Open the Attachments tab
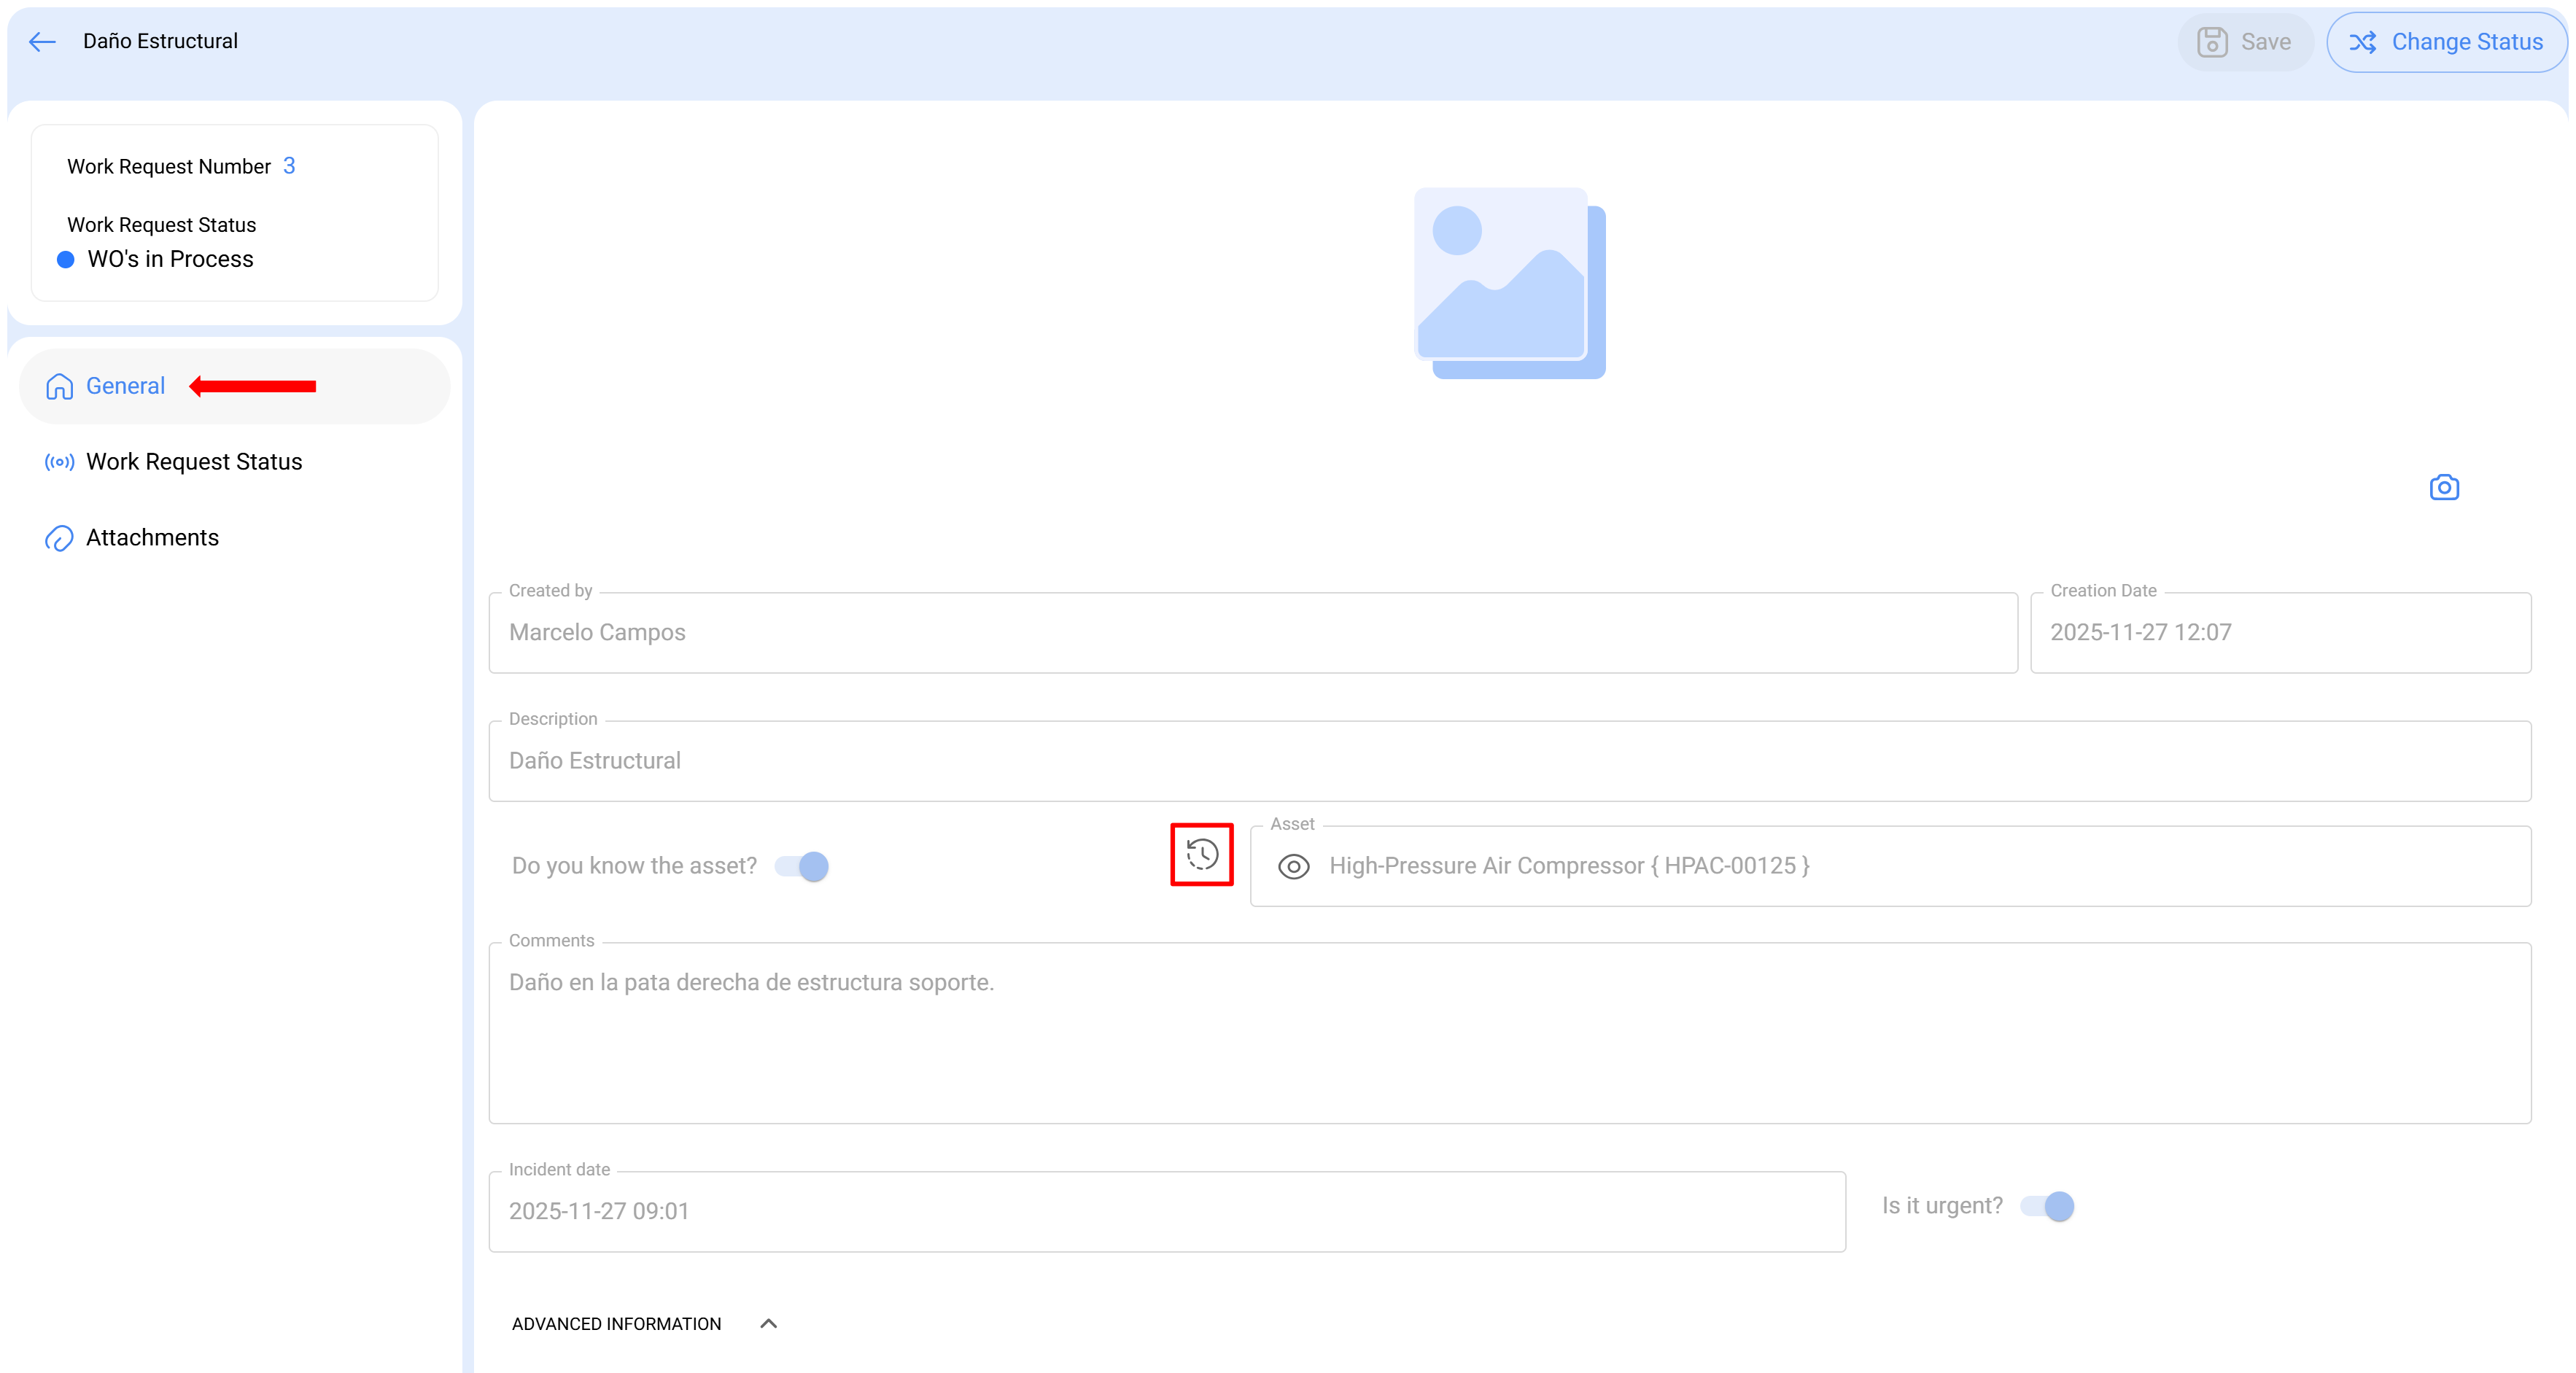This screenshot has width=2576, height=1373. coord(152,538)
